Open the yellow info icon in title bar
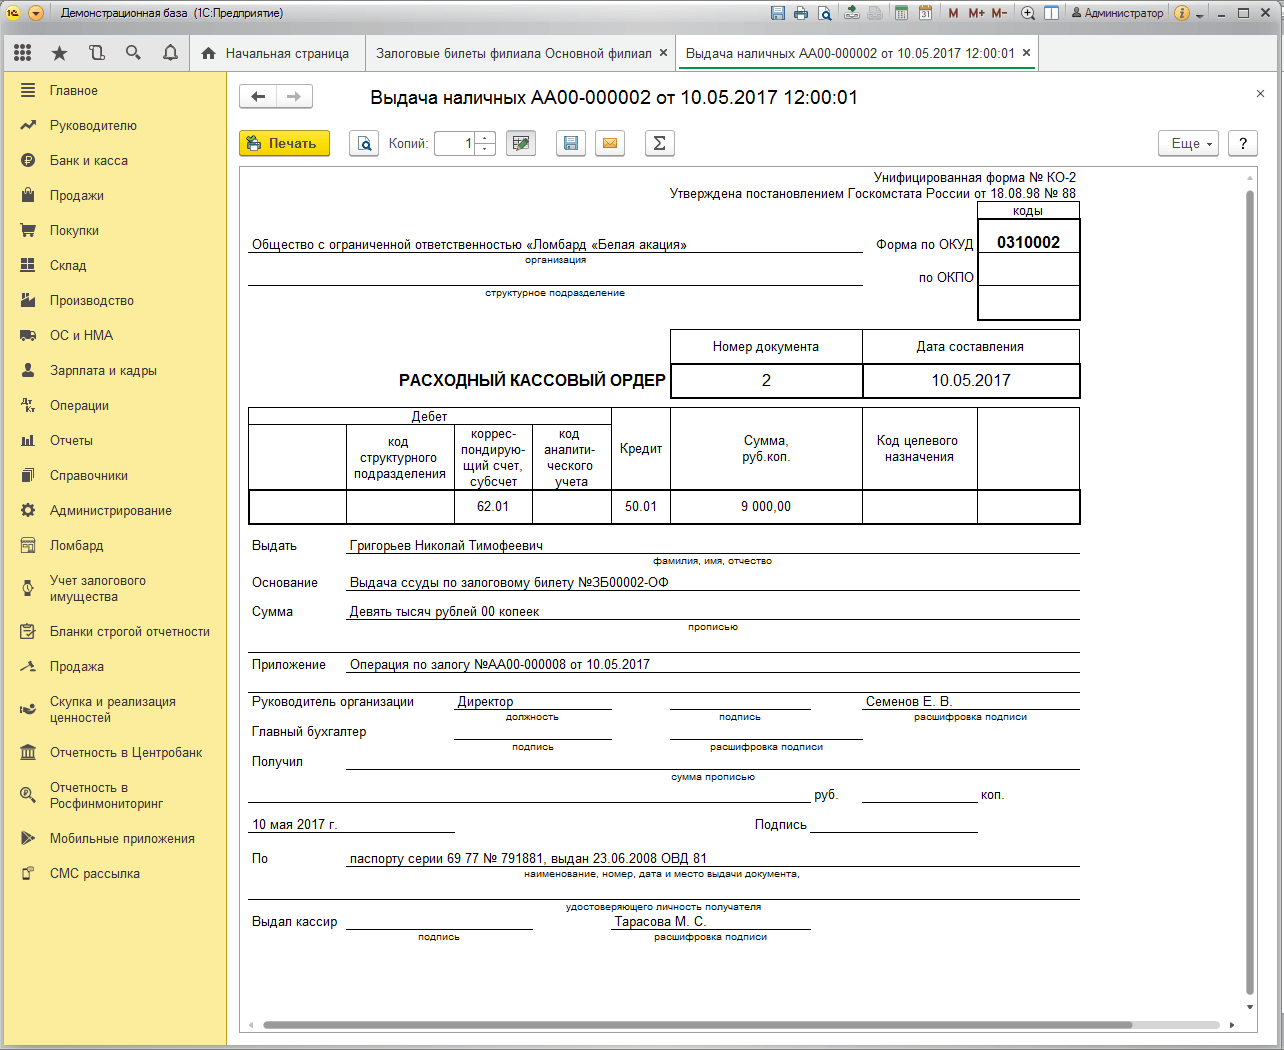Screen dimensions: 1284x1050 click(x=1181, y=13)
